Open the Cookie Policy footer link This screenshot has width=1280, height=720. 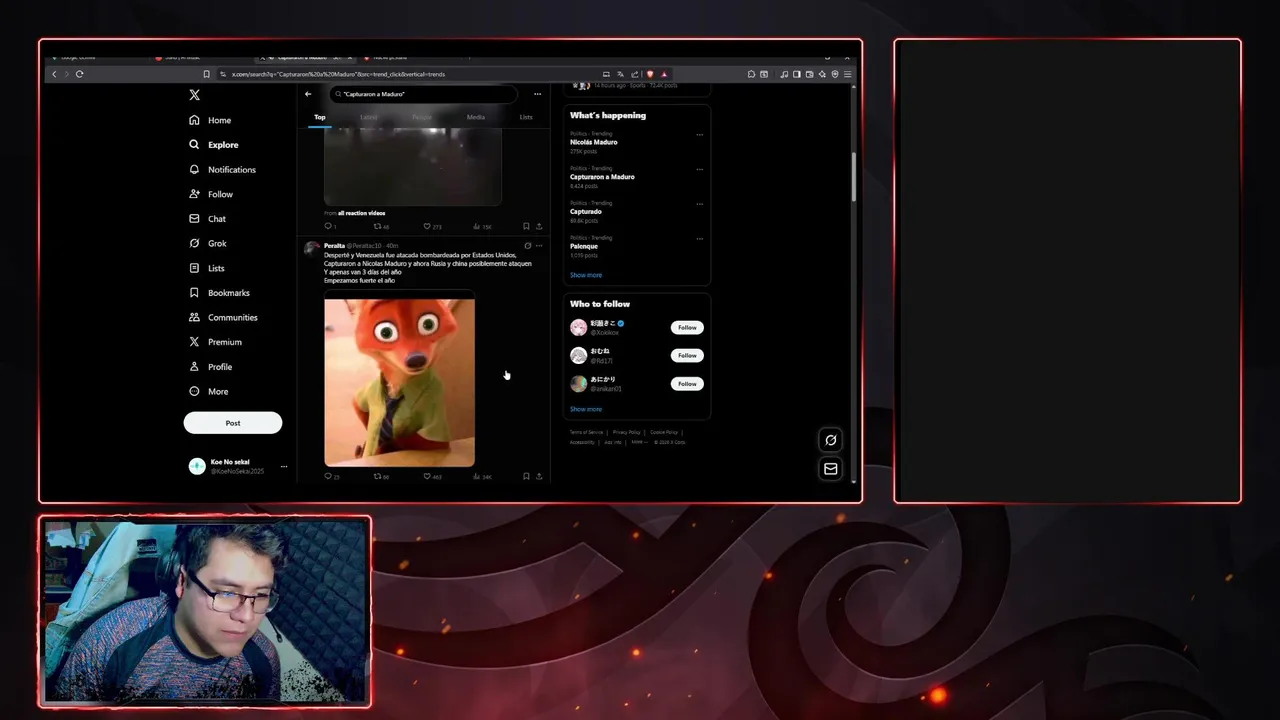click(x=664, y=432)
